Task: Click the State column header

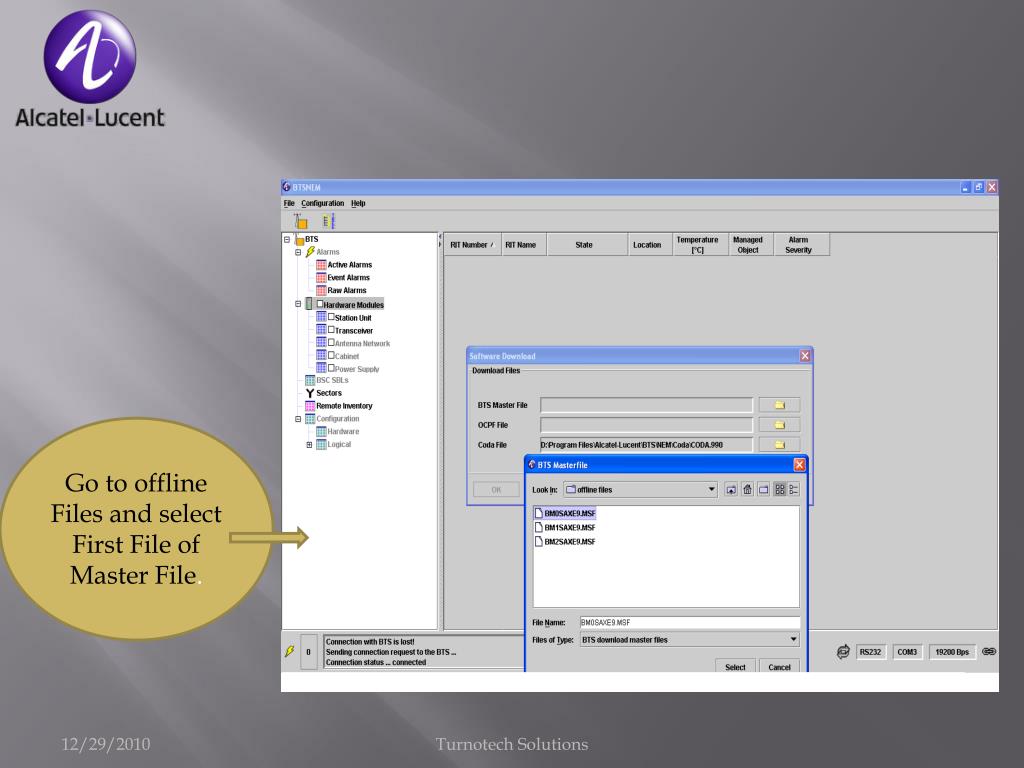Action: click(x=587, y=245)
